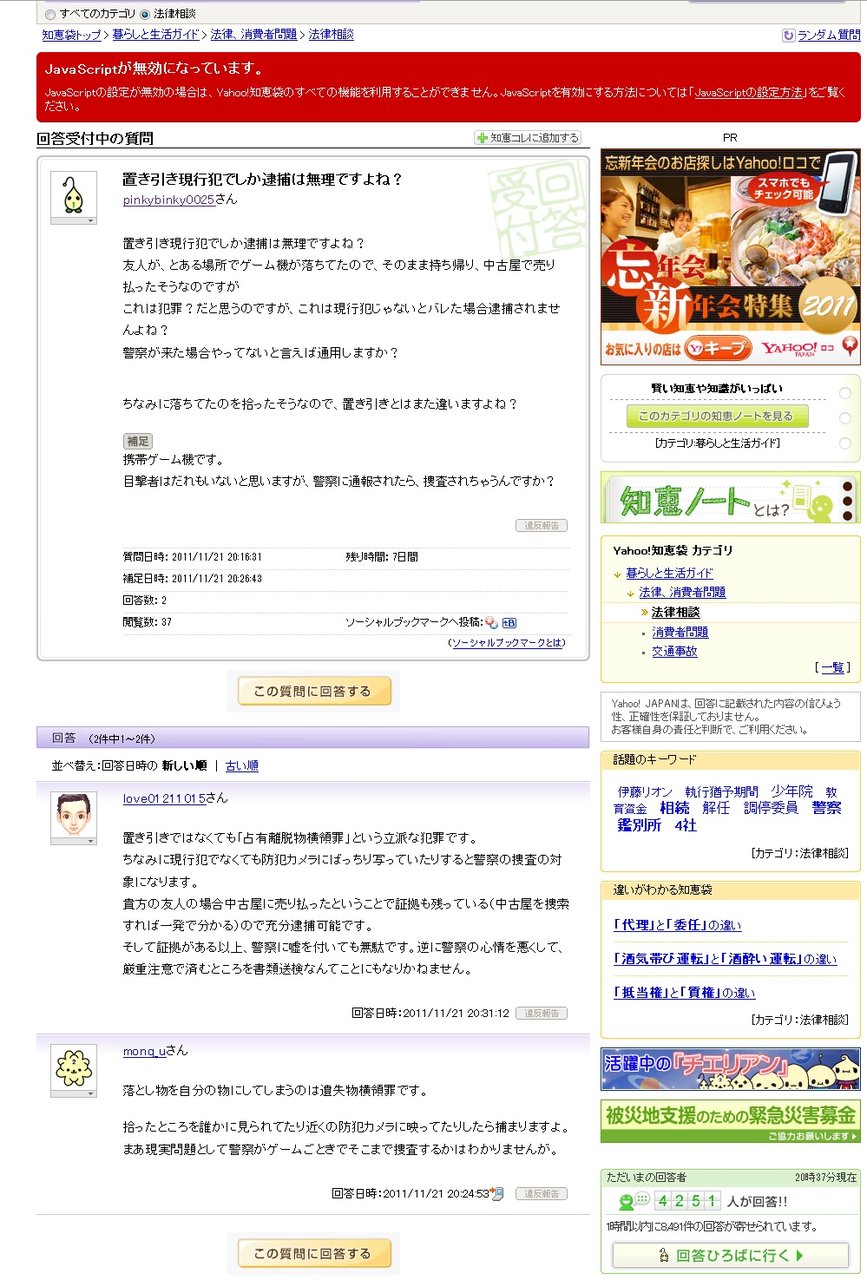This screenshot has width=867, height=1280.
Task: Select the first radio dot in the 知恵ノート box
Action: (845, 393)
